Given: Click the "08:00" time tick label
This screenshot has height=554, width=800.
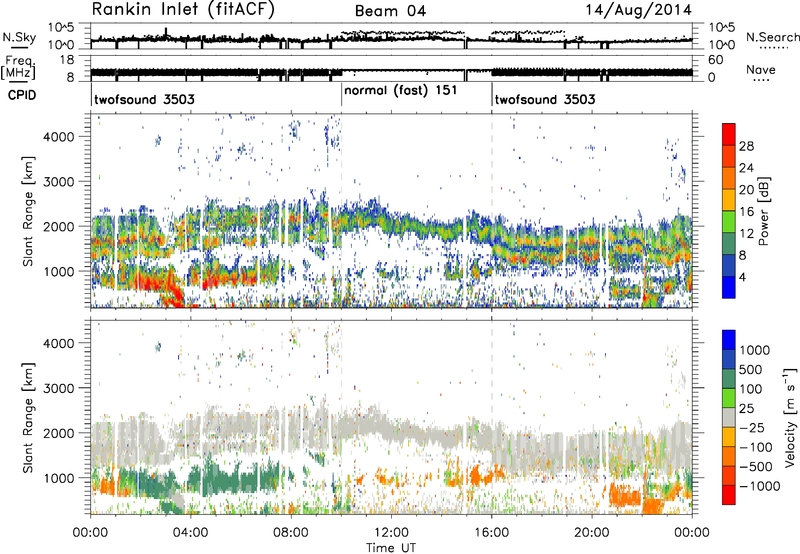Looking at the screenshot, I should tap(291, 533).
